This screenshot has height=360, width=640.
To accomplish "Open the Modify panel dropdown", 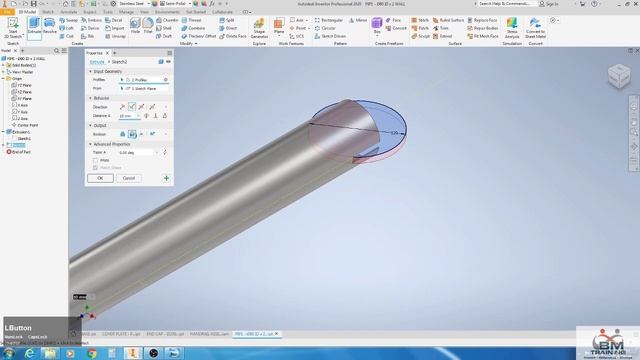I will coord(189,44).
